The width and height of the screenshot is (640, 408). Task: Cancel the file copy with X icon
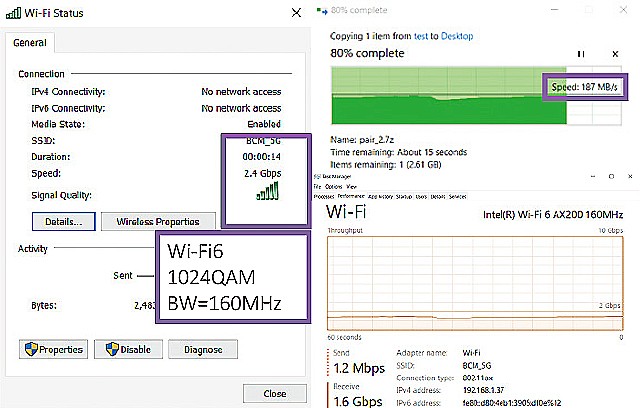[615, 53]
